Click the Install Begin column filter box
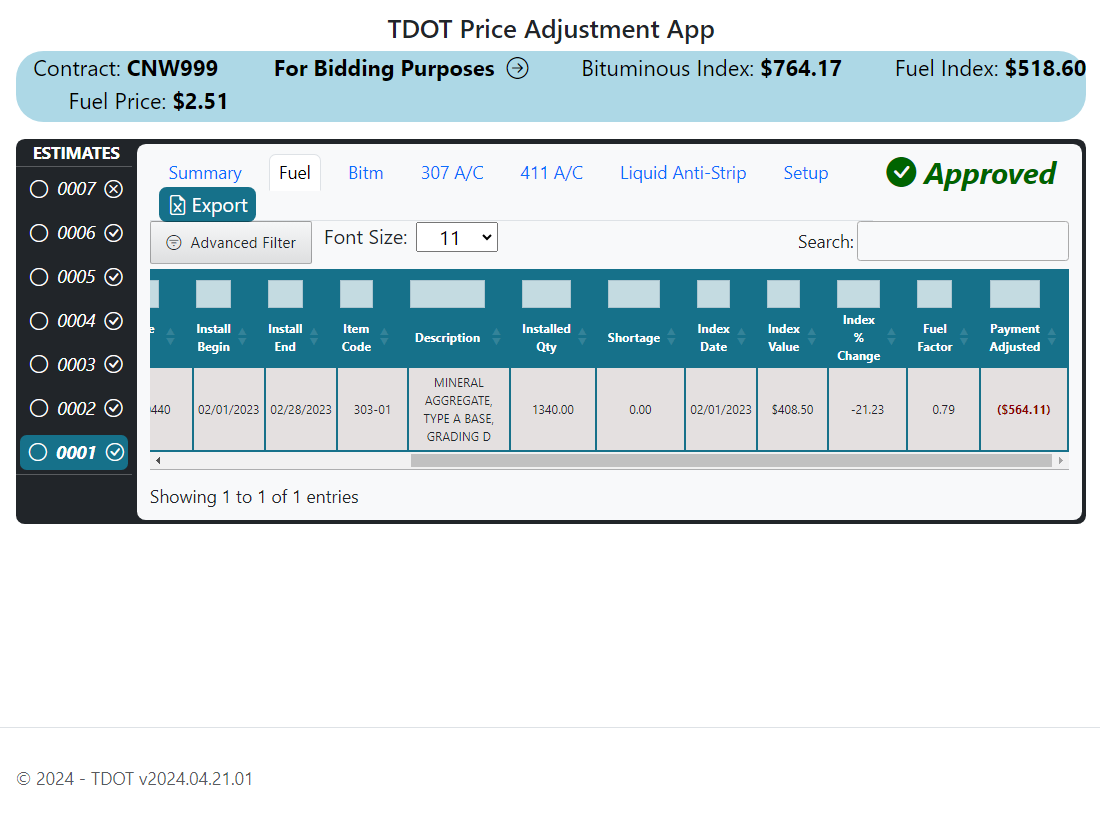 (213, 294)
